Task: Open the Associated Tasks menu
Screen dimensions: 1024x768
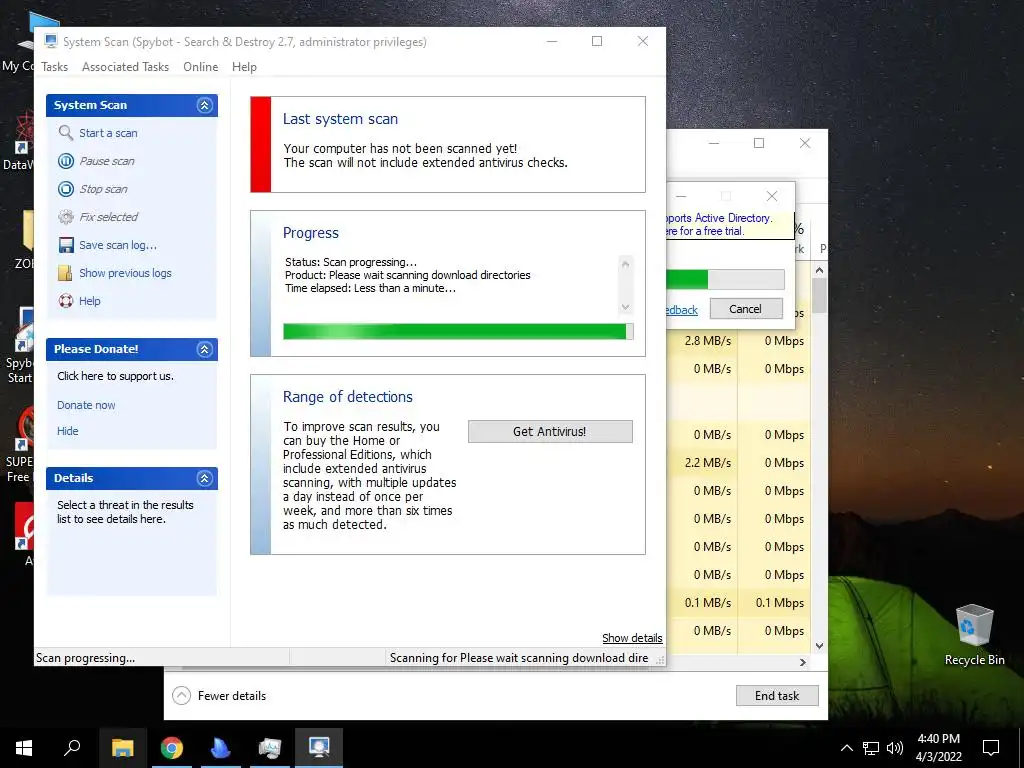Action: [x=125, y=67]
